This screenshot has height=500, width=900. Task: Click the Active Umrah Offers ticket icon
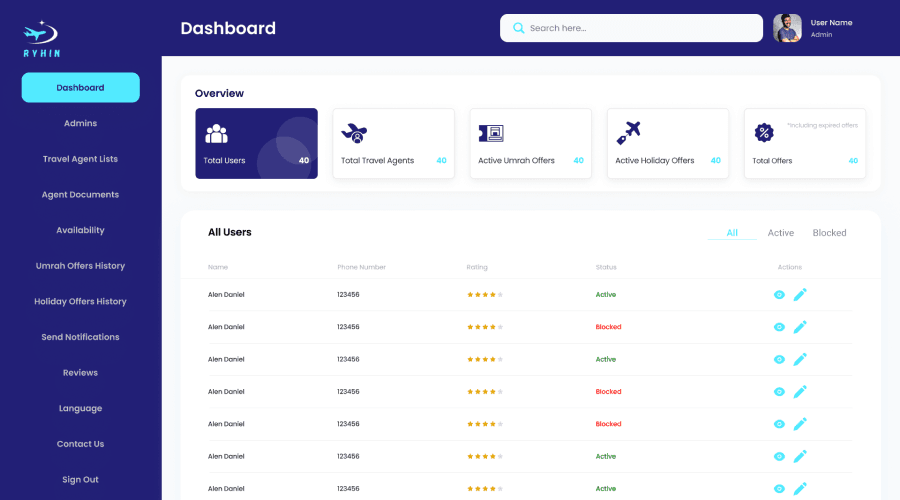[x=490, y=133]
